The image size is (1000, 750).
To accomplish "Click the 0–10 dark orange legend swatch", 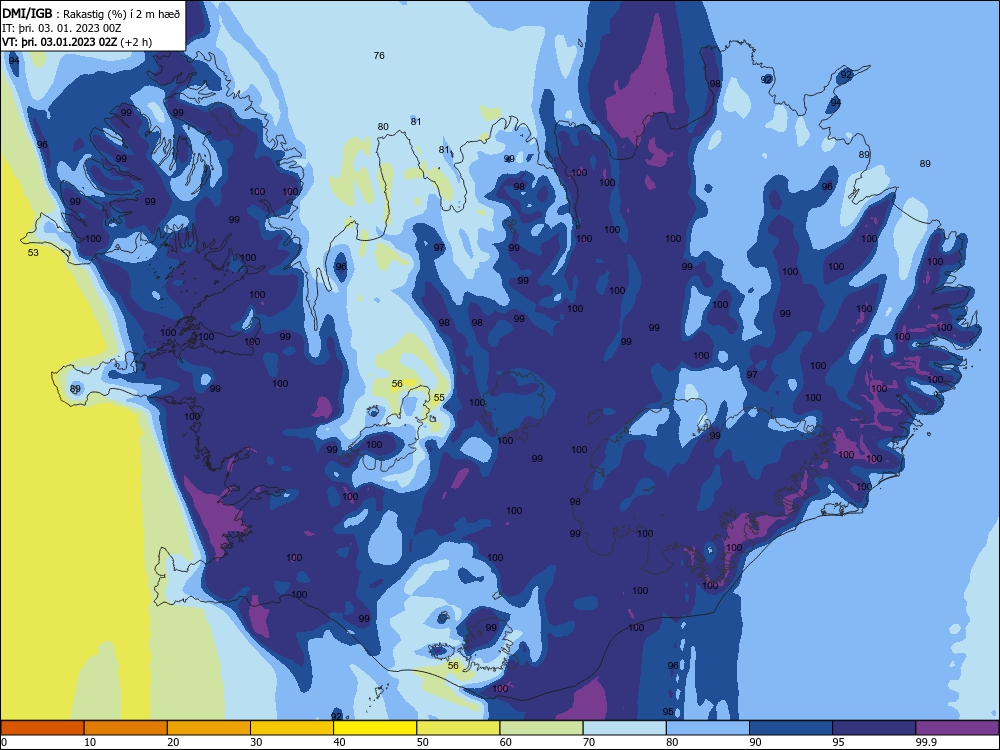I will tap(42, 728).
